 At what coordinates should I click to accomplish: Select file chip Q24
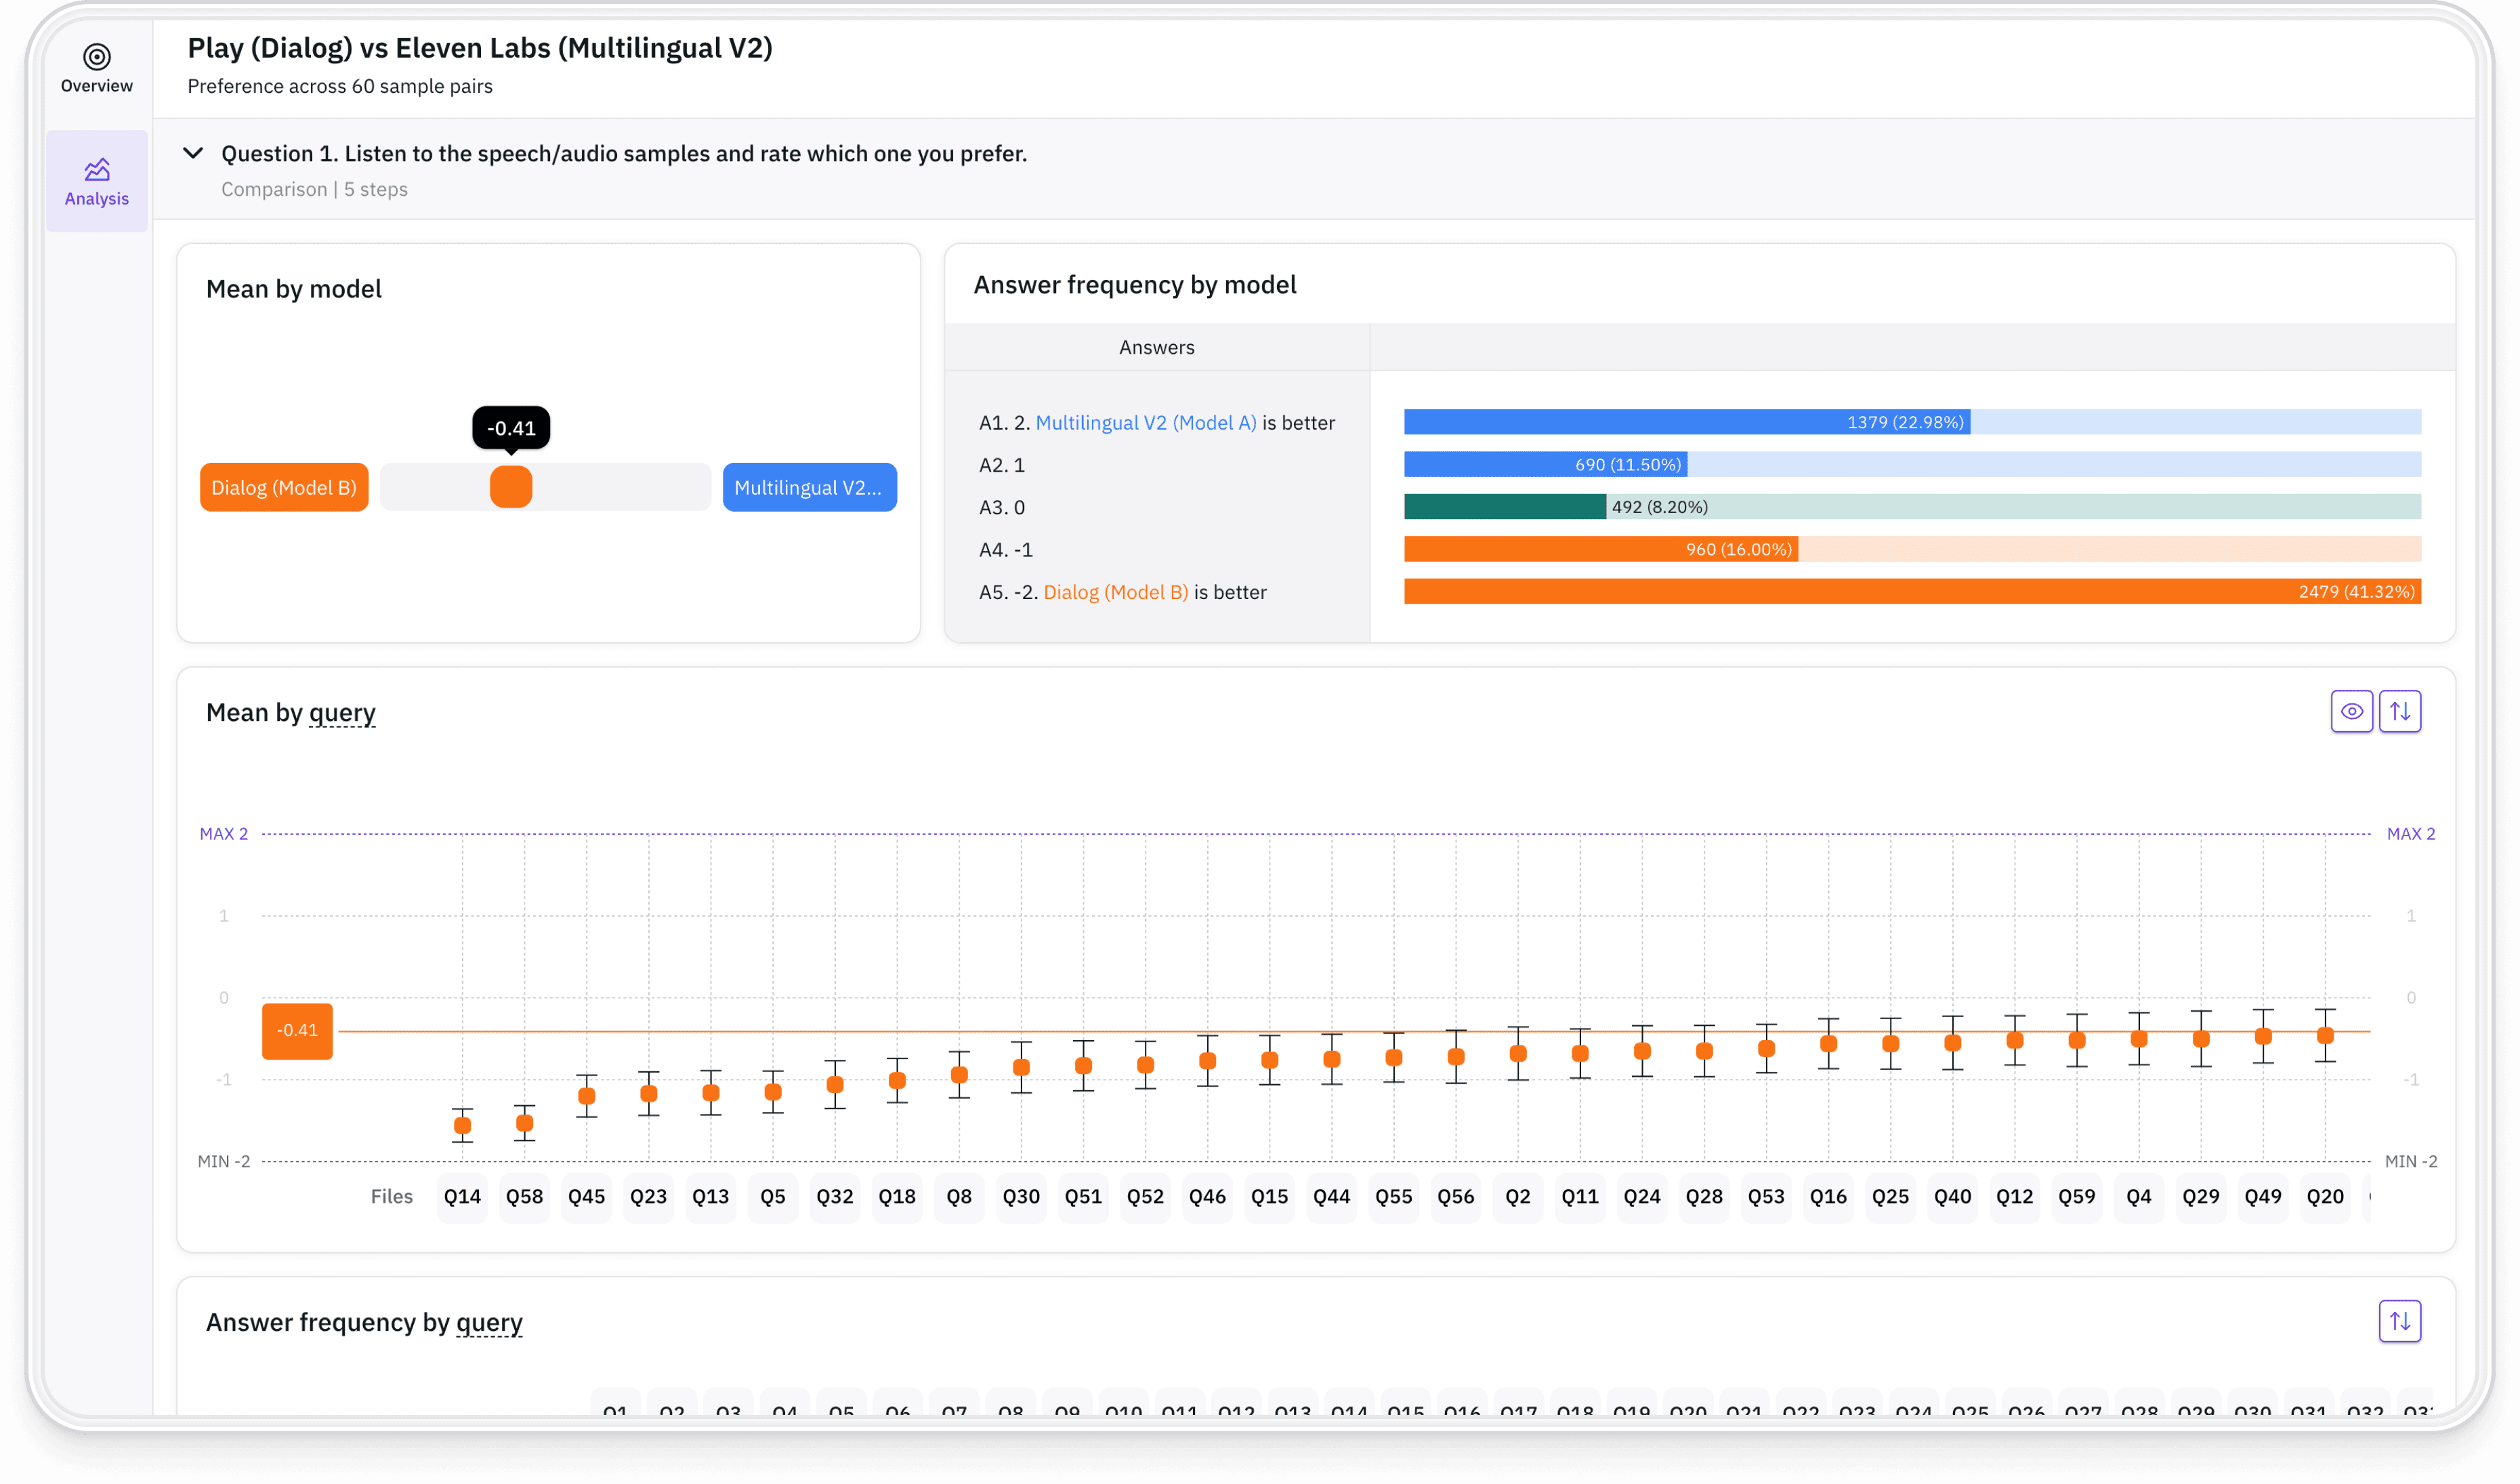coord(1642,1196)
